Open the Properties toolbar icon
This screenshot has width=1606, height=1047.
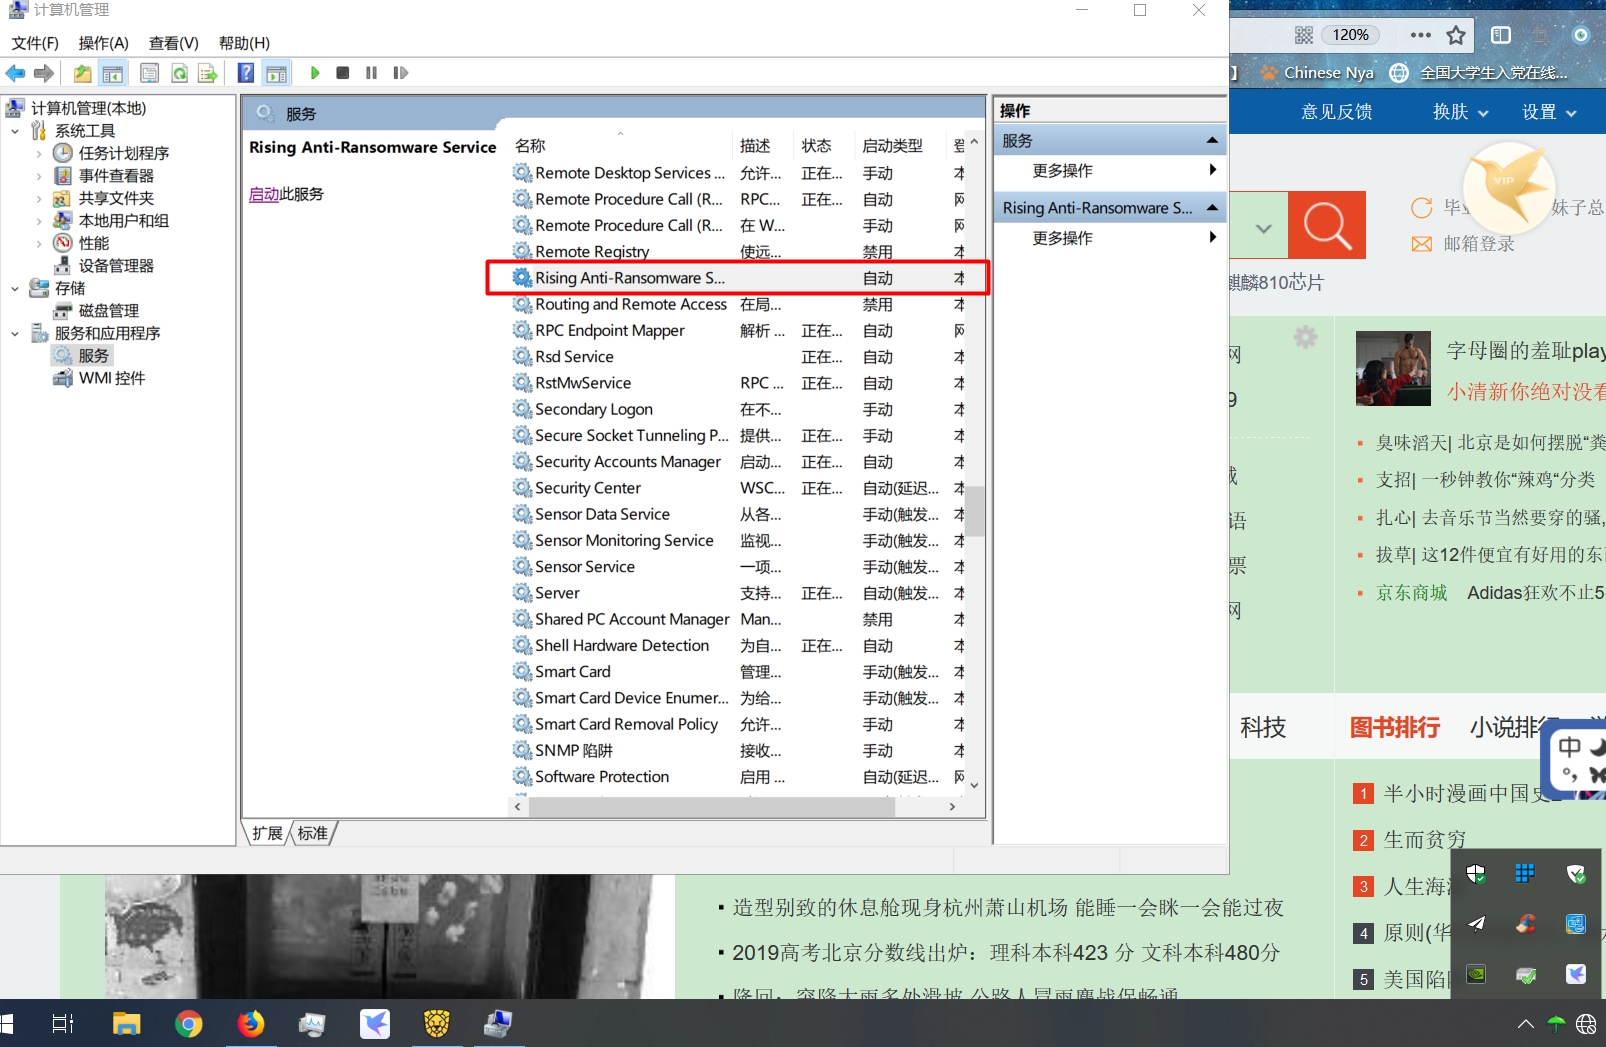coord(149,73)
